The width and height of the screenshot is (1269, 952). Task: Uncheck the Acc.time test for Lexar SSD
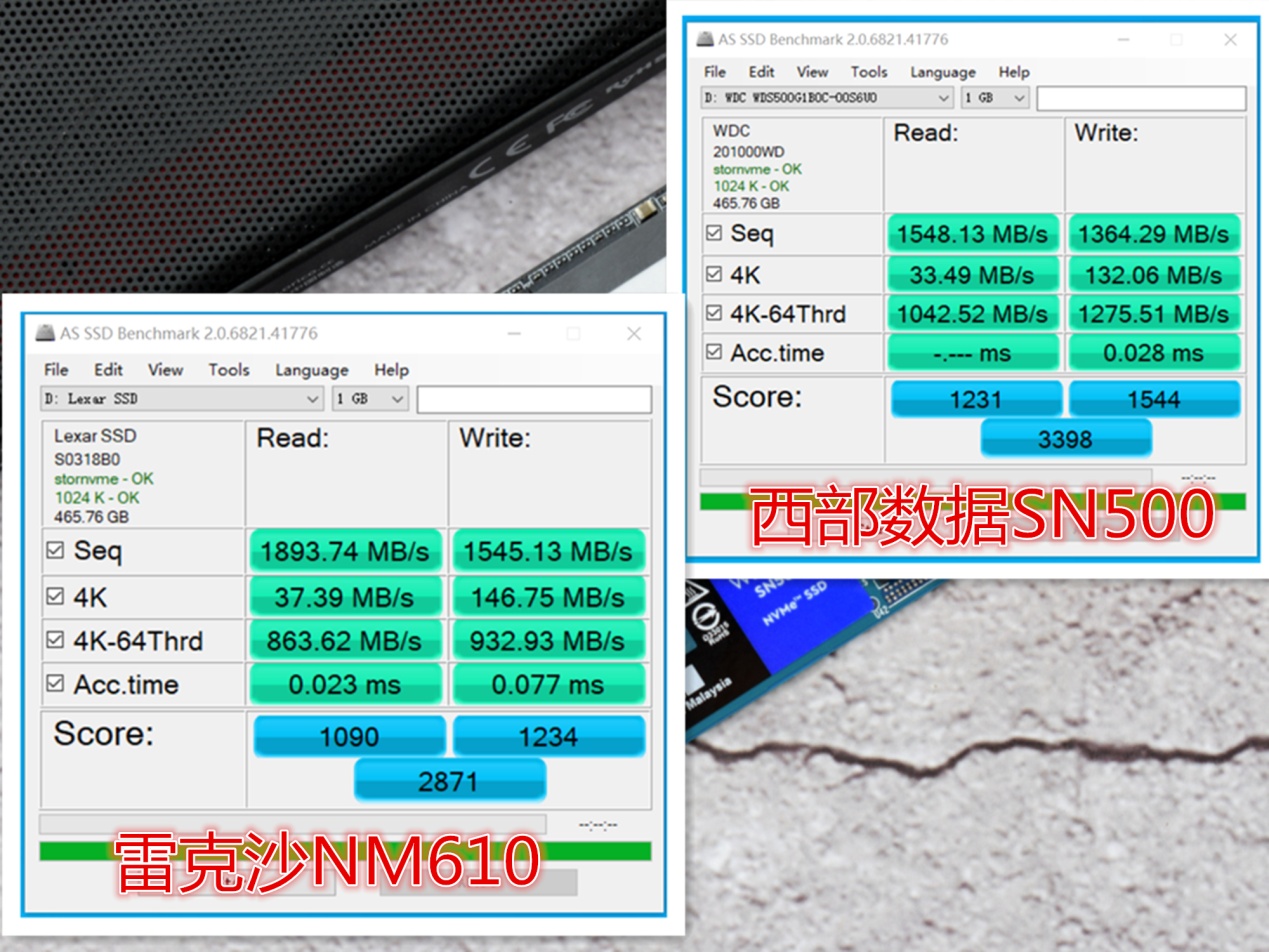click(56, 685)
